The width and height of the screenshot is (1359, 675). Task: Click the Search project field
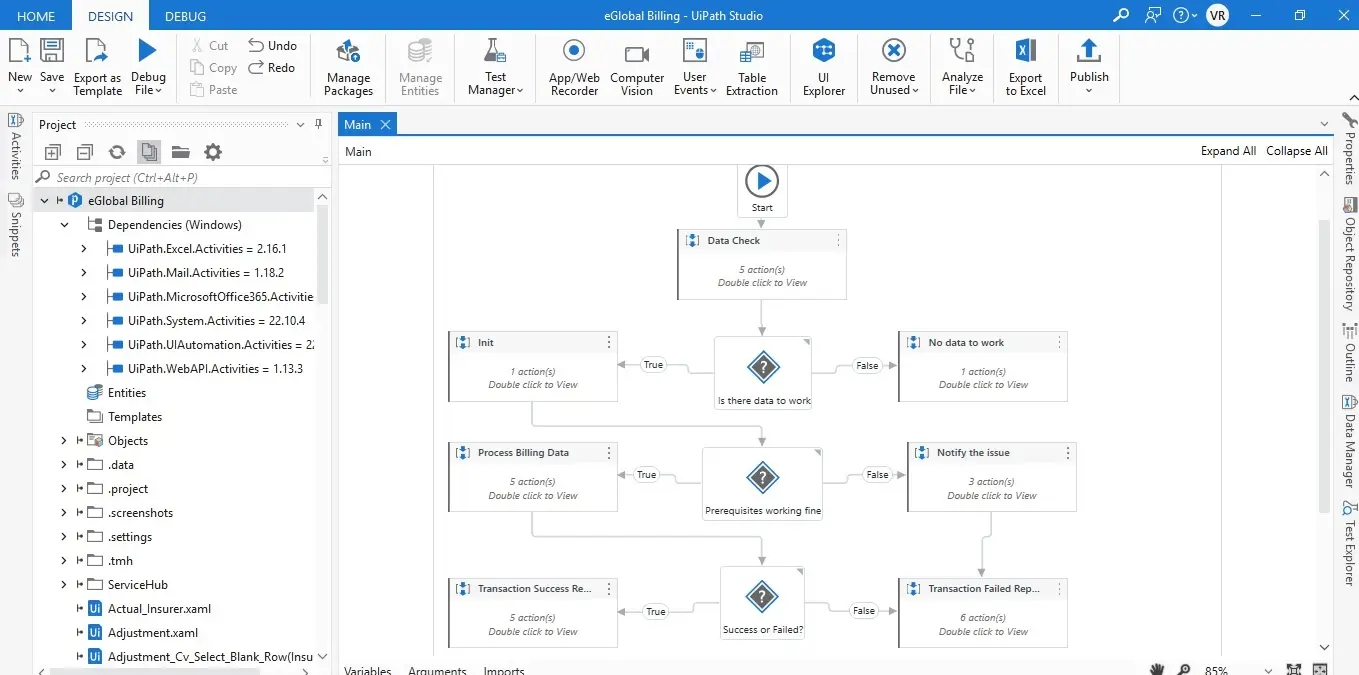(182, 177)
